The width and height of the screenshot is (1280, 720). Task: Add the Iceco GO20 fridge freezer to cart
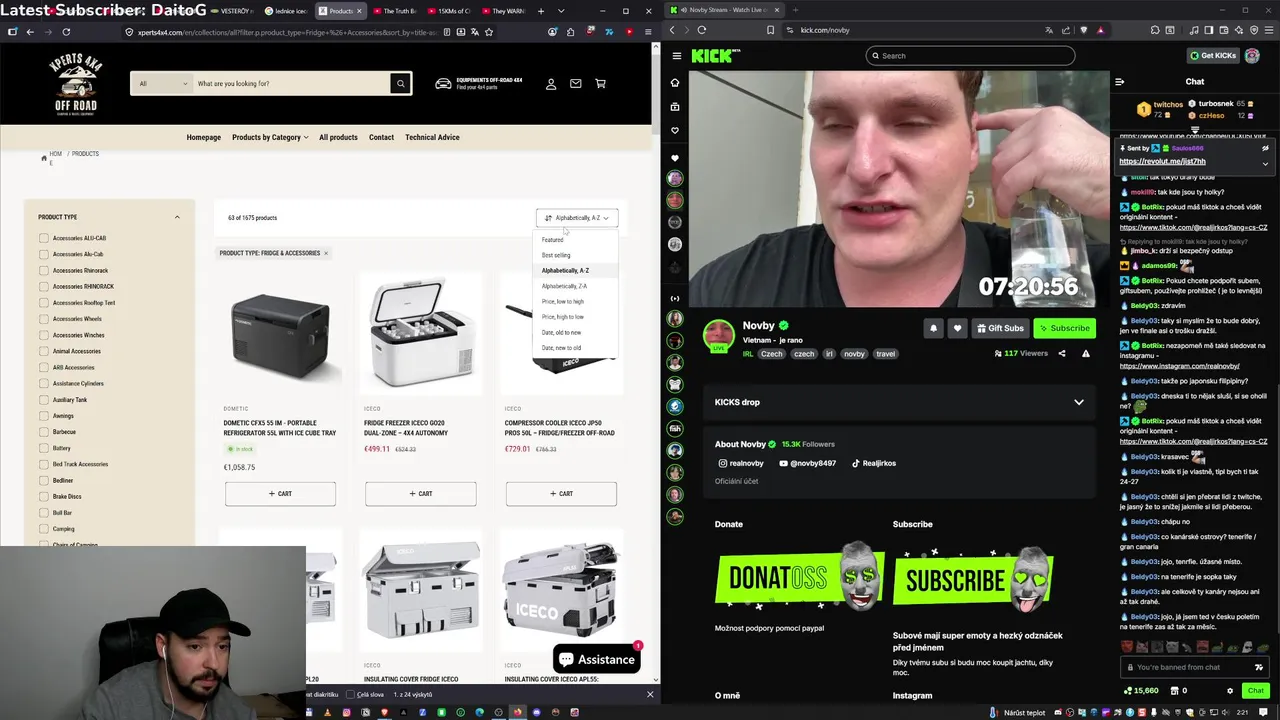pos(420,493)
